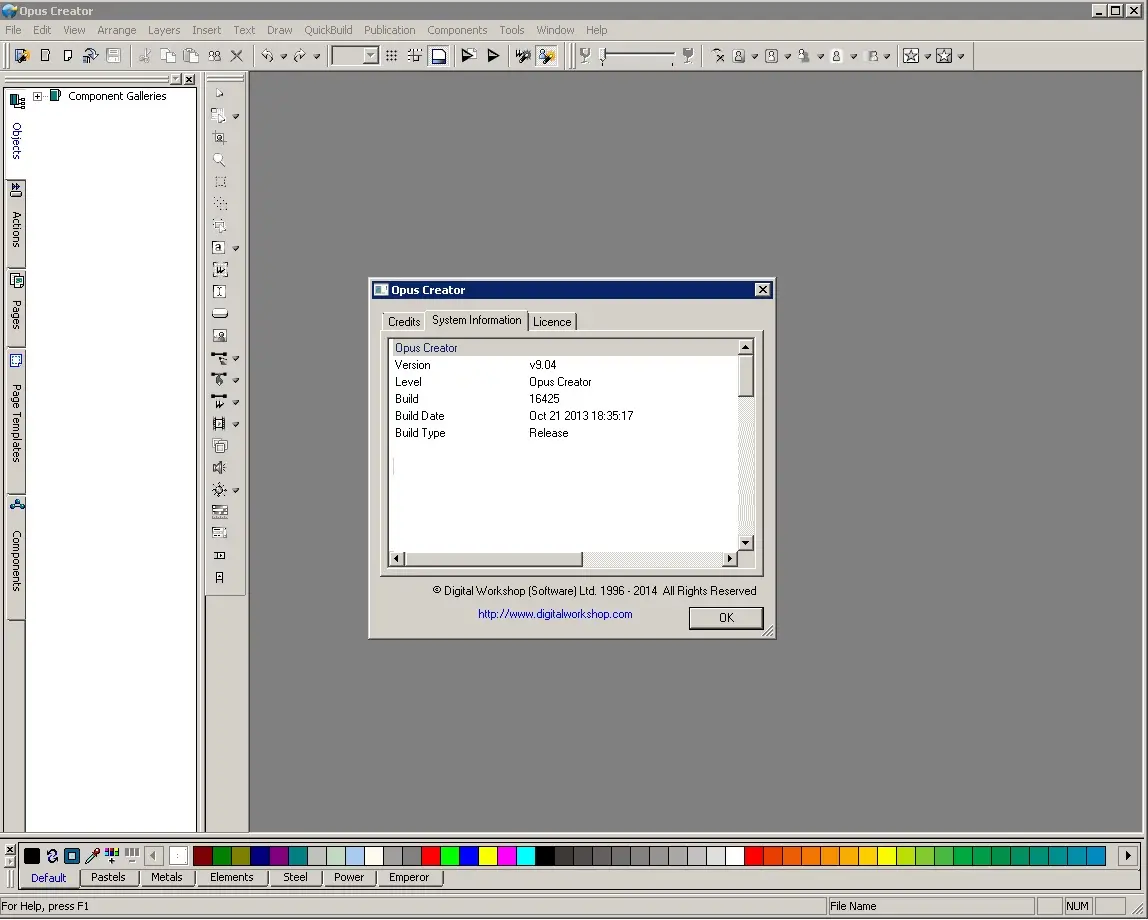Click the Cut scissors icon
Viewport: 1148px width, 920px height.
pyautogui.click(x=144, y=56)
